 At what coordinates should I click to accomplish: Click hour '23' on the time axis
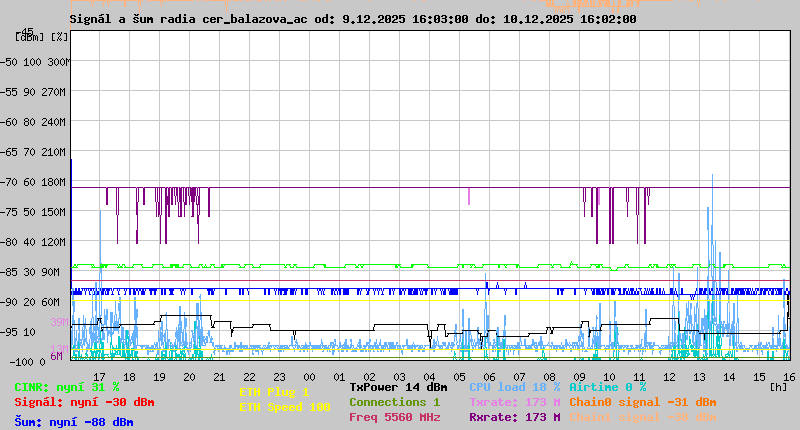pyautogui.click(x=280, y=377)
